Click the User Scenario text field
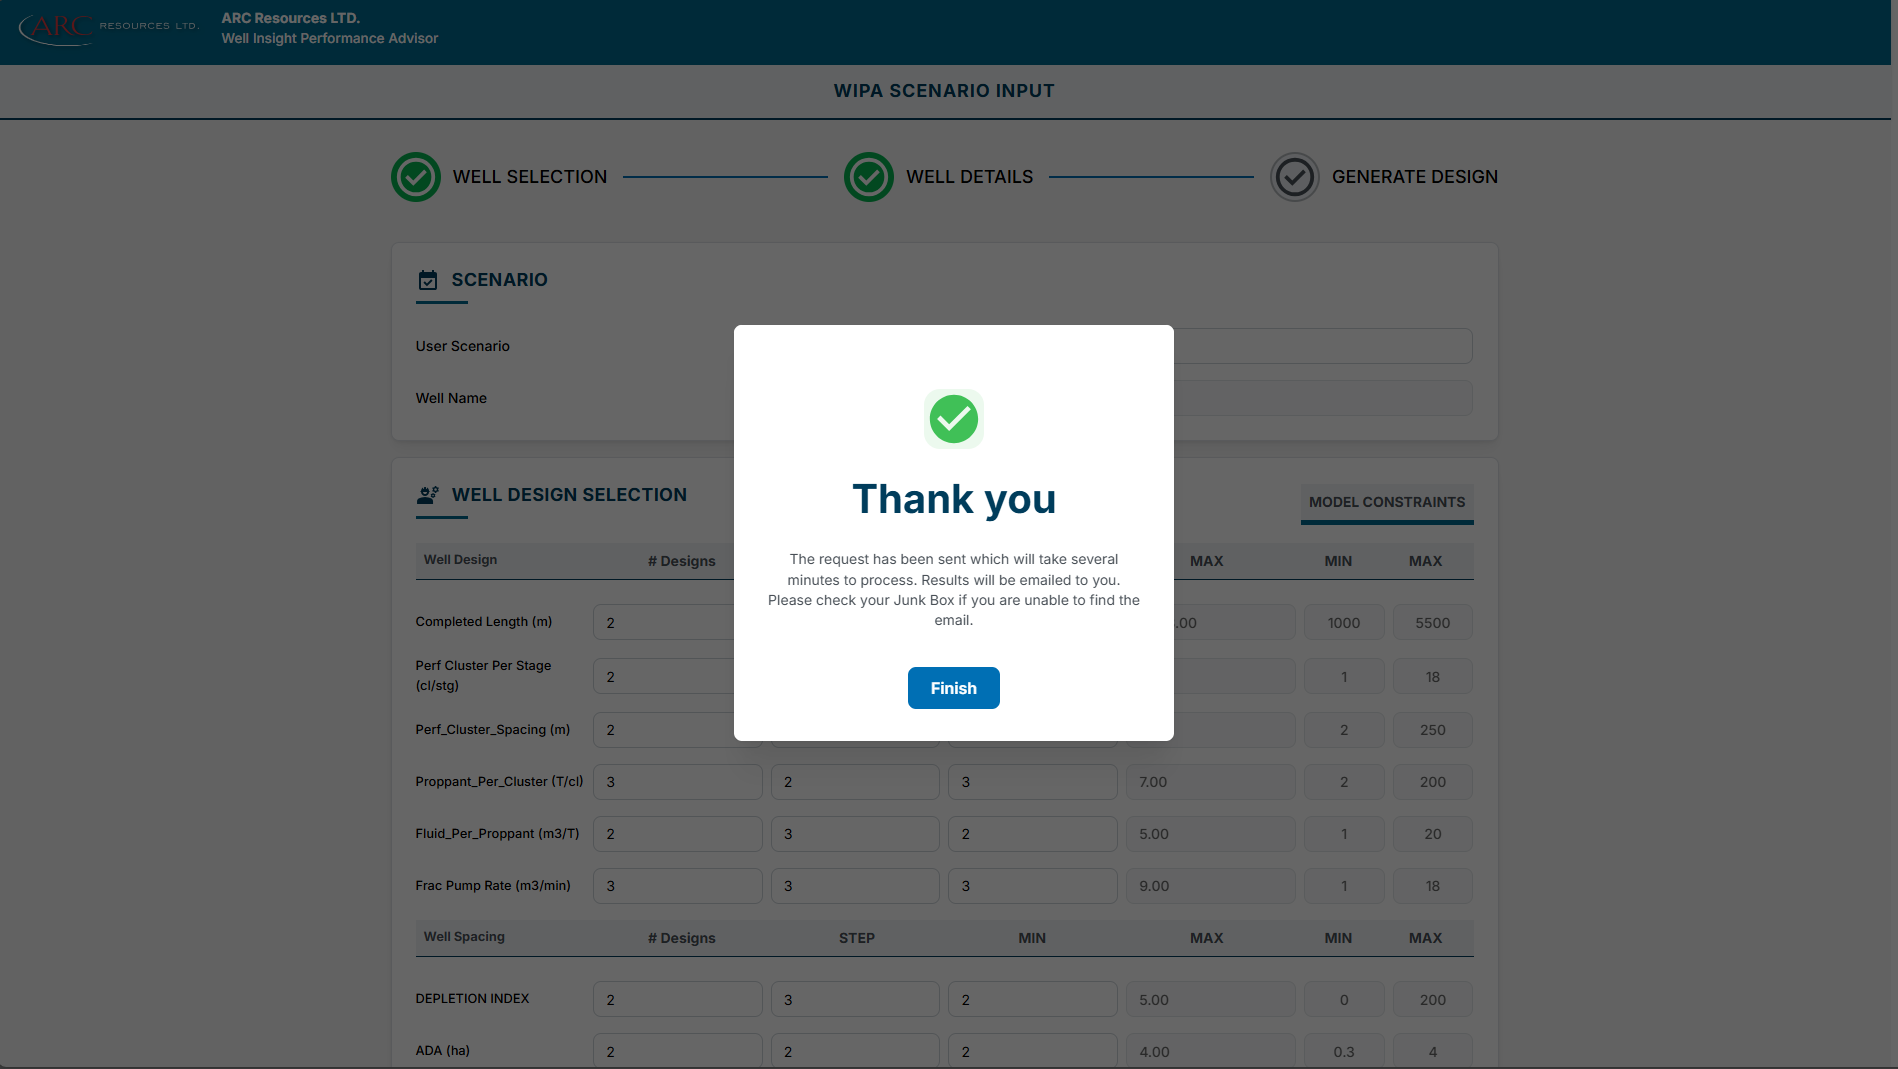The image size is (1898, 1069). point(1321,346)
